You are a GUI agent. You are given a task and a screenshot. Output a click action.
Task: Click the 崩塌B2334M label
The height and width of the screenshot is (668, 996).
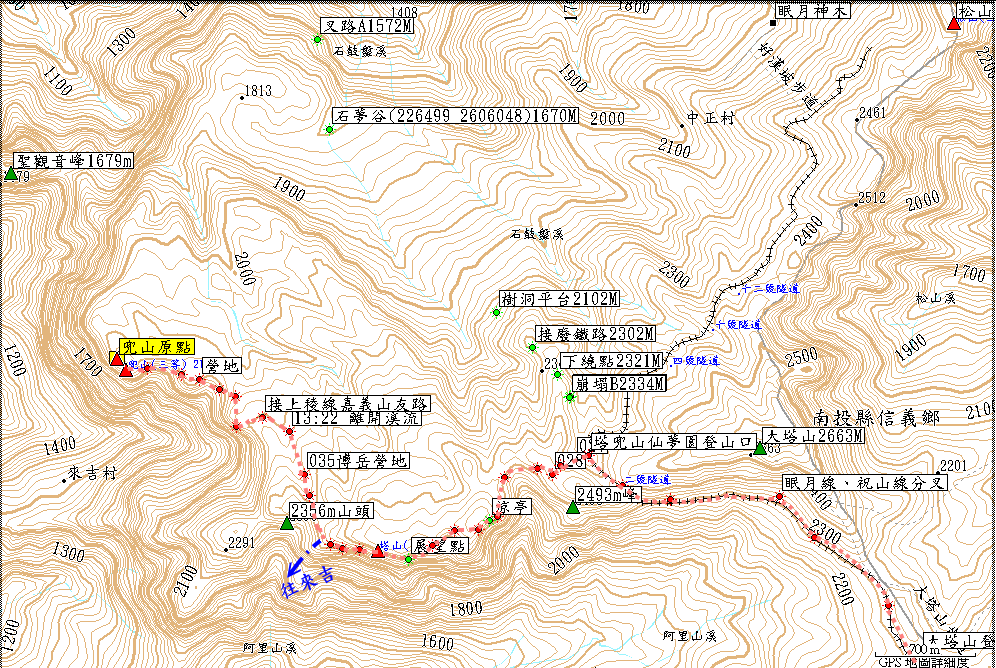pos(619,384)
